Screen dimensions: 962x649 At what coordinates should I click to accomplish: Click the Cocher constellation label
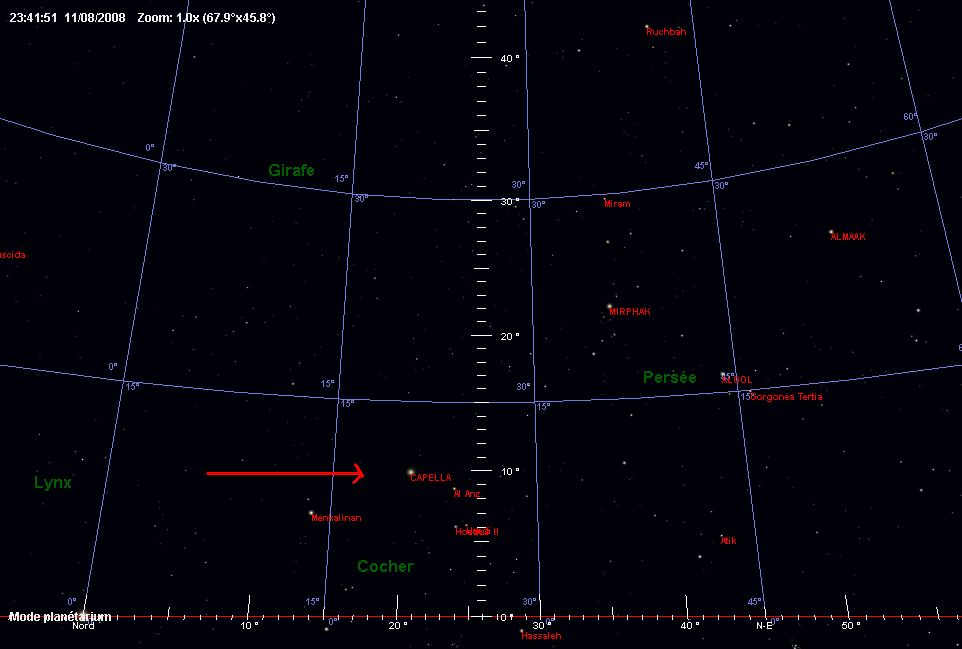point(385,567)
